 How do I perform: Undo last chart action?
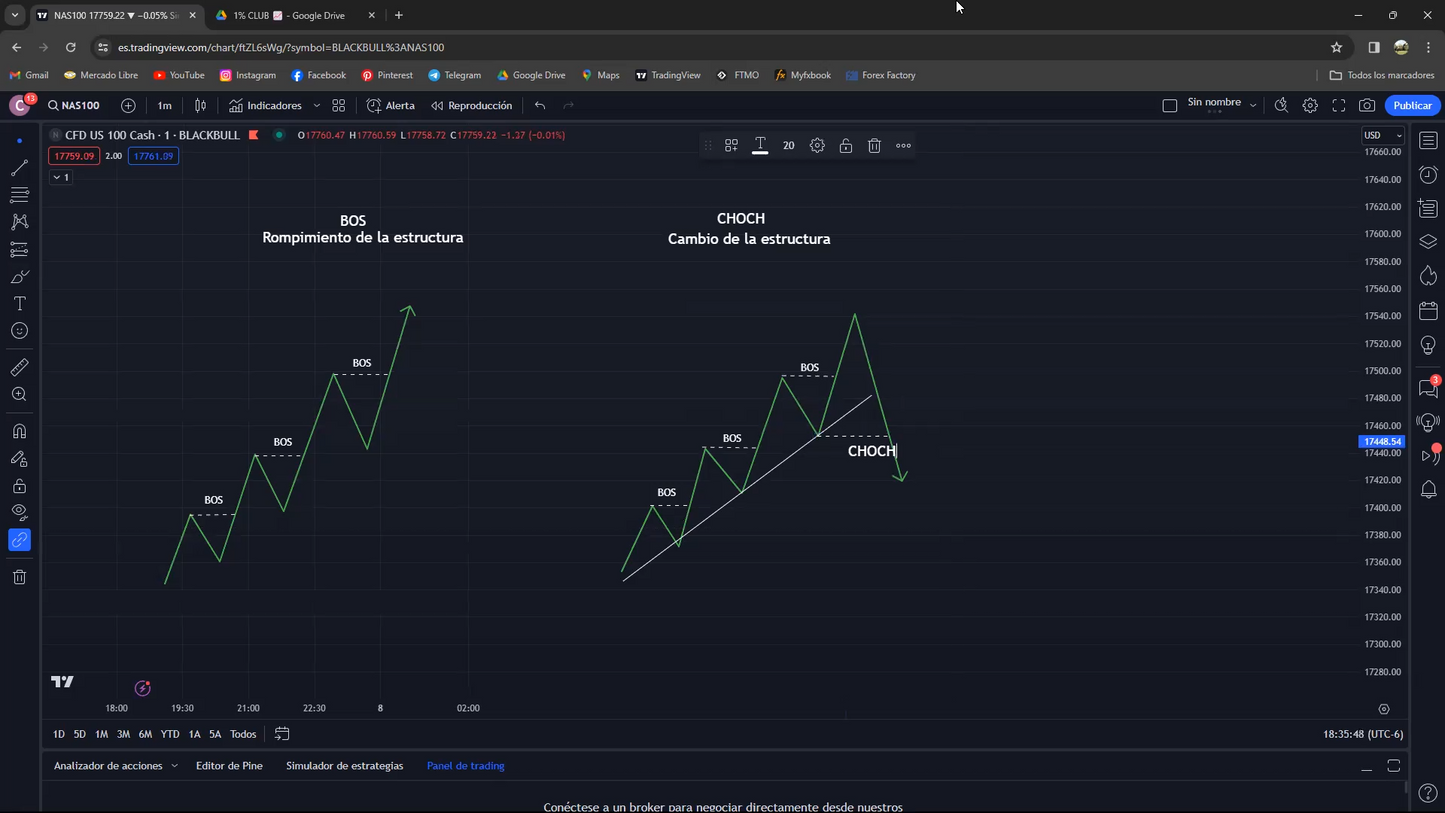click(x=540, y=106)
